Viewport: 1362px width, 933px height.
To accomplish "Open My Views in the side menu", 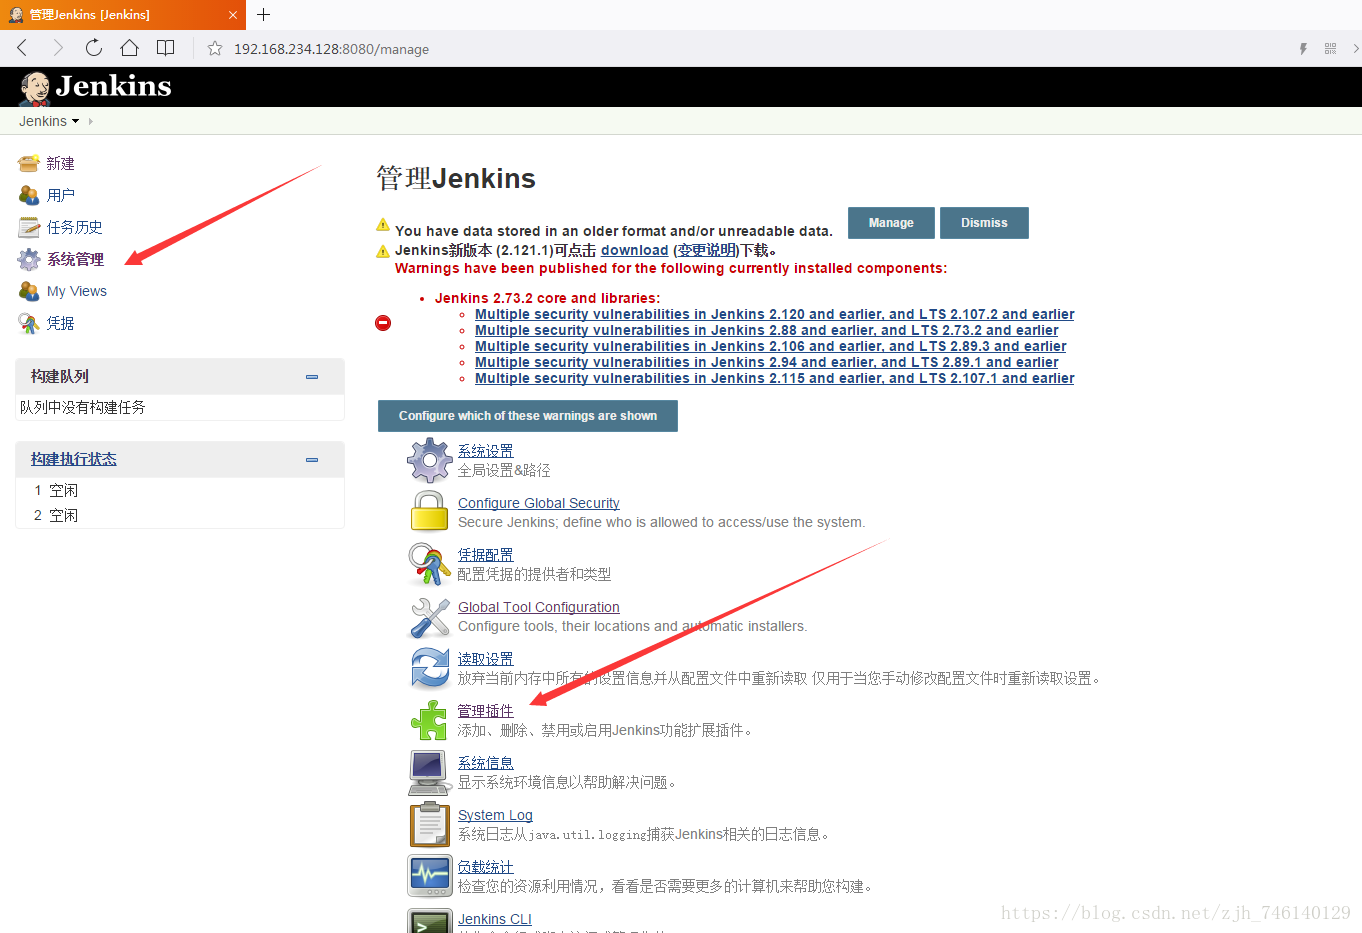I will click(x=77, y=291).
